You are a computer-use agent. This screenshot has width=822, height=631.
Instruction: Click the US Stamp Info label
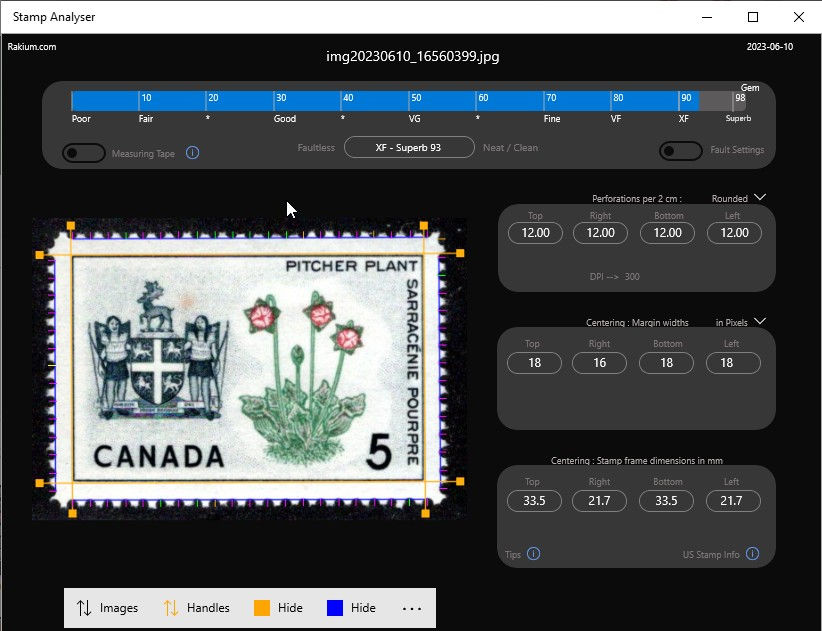pos(711,554)
